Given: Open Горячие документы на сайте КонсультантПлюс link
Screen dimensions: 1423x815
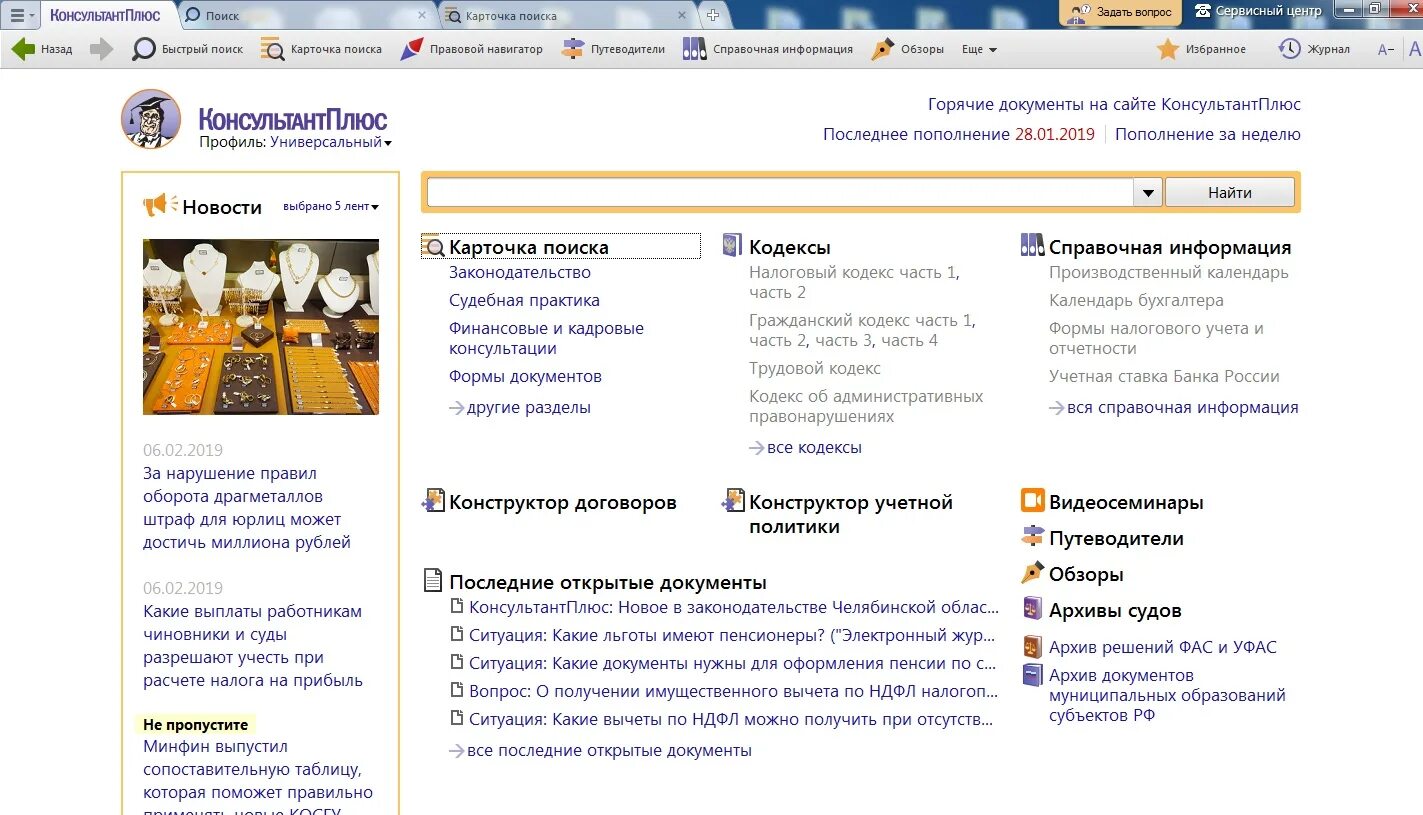Looking at the screenshot, I should point(1114,104).
